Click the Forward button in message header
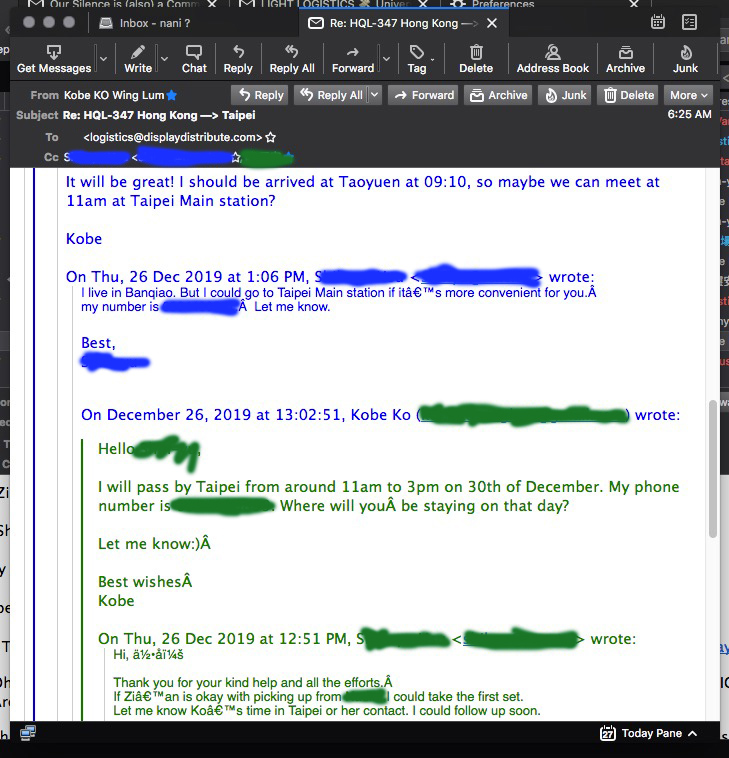The image size is (729, 758). [x=423, y=95]
